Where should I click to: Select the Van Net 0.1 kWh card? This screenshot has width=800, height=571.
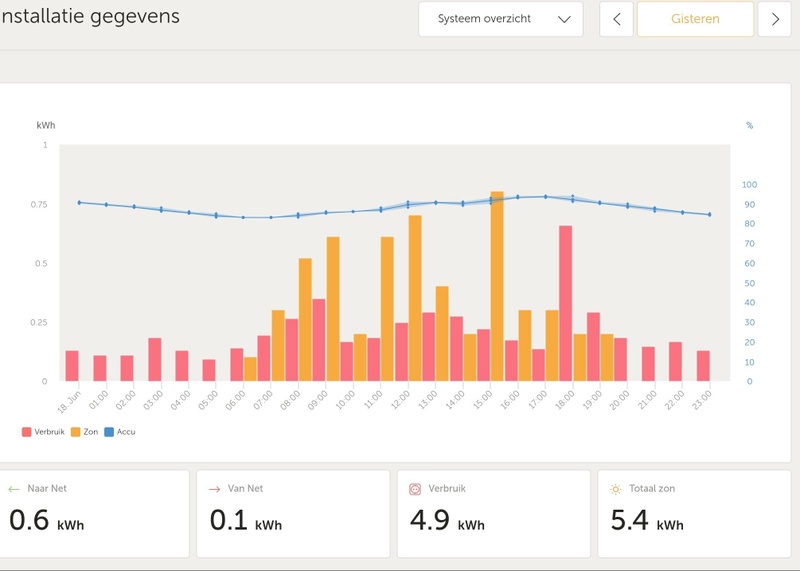coord(293,514)
